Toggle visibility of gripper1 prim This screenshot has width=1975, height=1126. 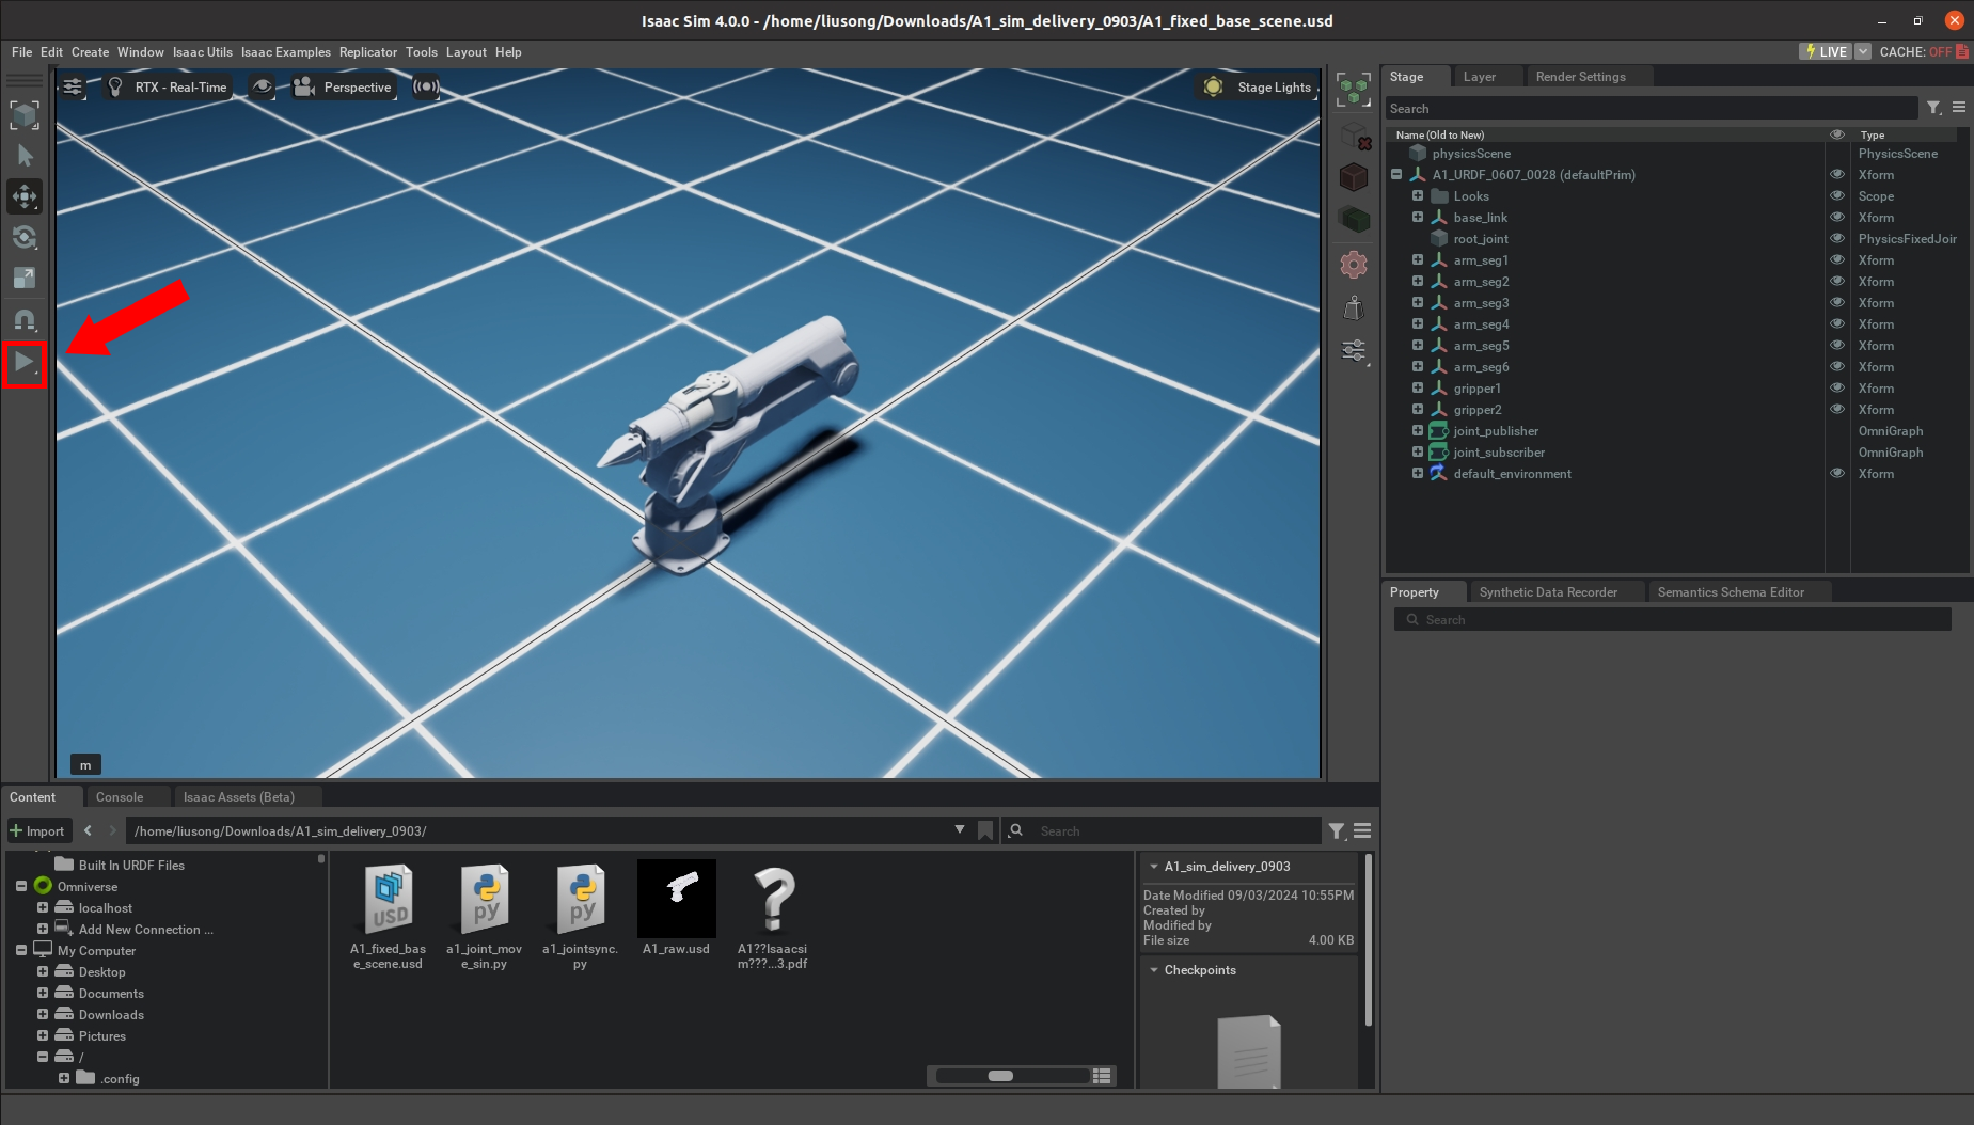point(1836,388)
